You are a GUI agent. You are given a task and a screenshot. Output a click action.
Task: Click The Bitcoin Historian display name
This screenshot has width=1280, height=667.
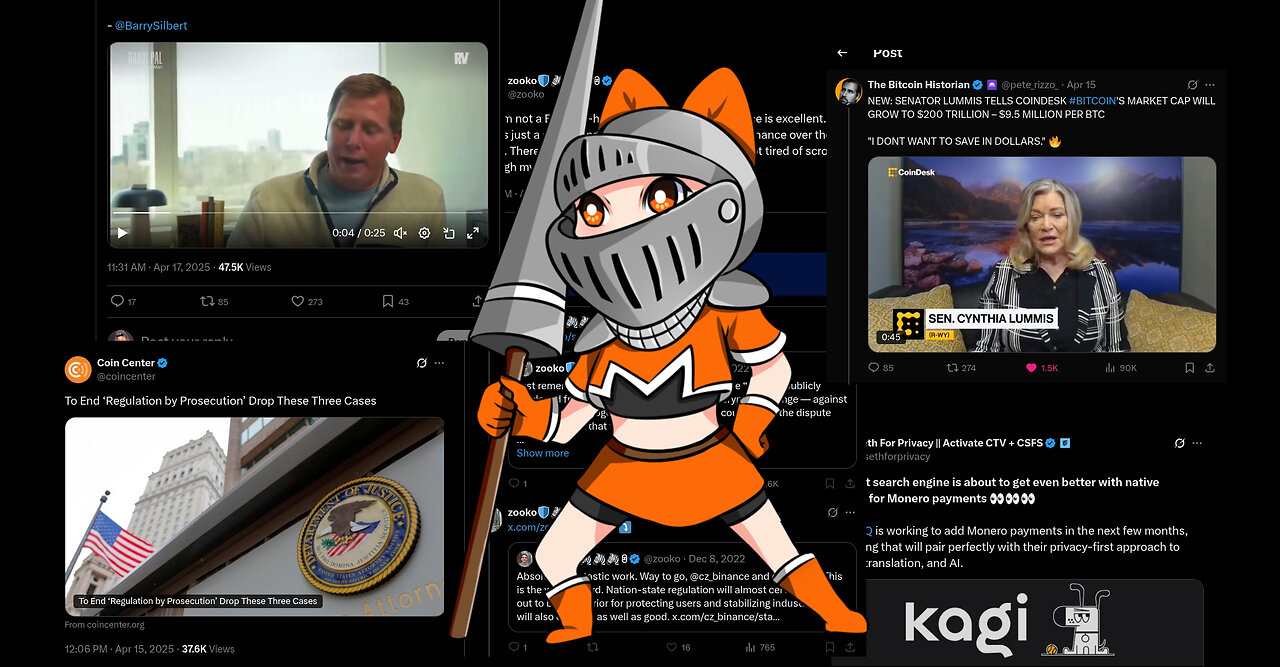(919, 86)
